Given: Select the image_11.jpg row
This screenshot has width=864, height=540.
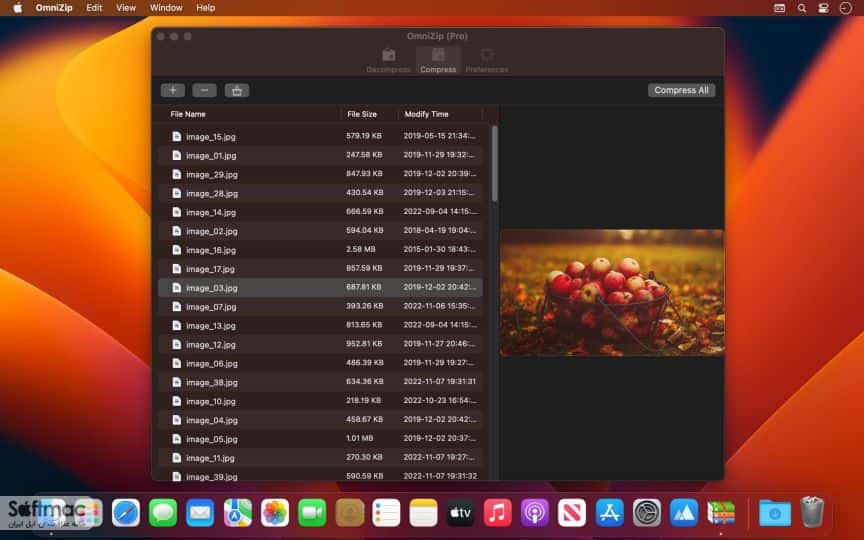Looking at the screenshot, I should point(320,458).
